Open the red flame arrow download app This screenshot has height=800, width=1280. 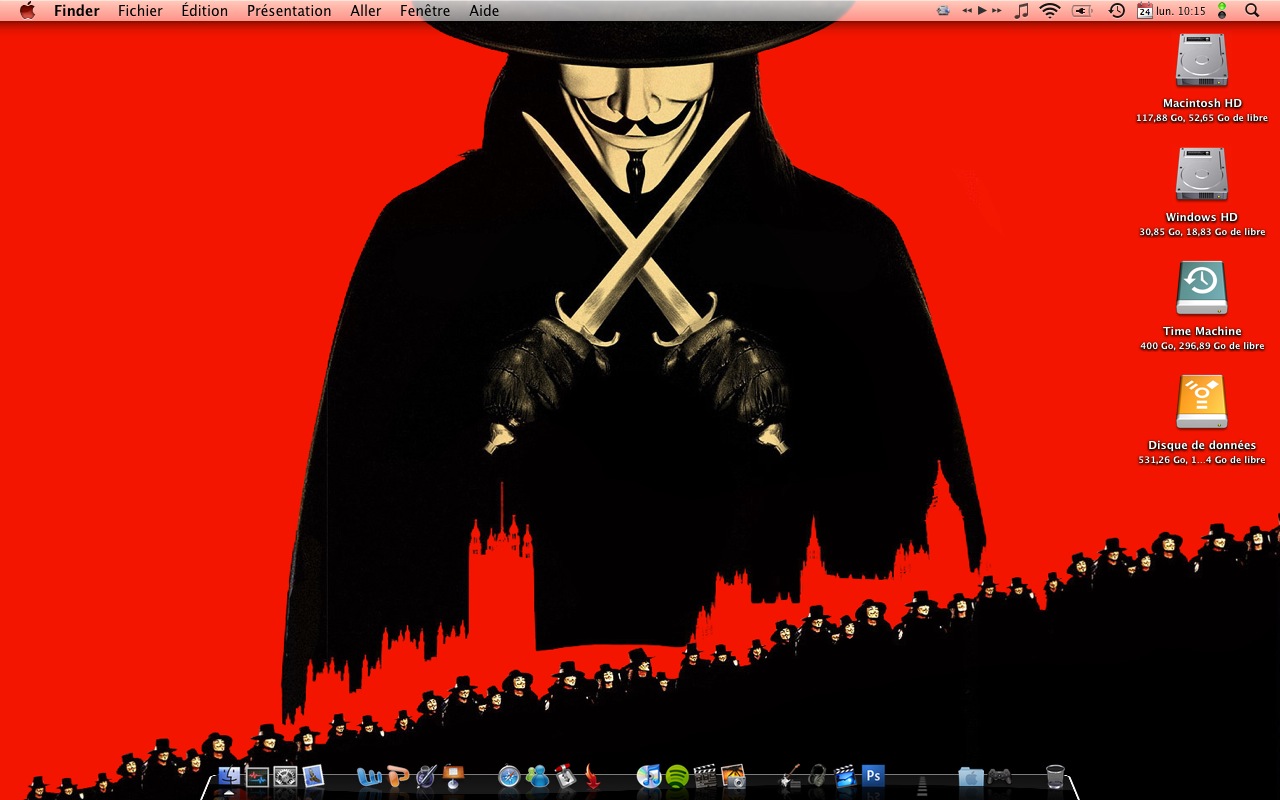[x=593, y=776]
